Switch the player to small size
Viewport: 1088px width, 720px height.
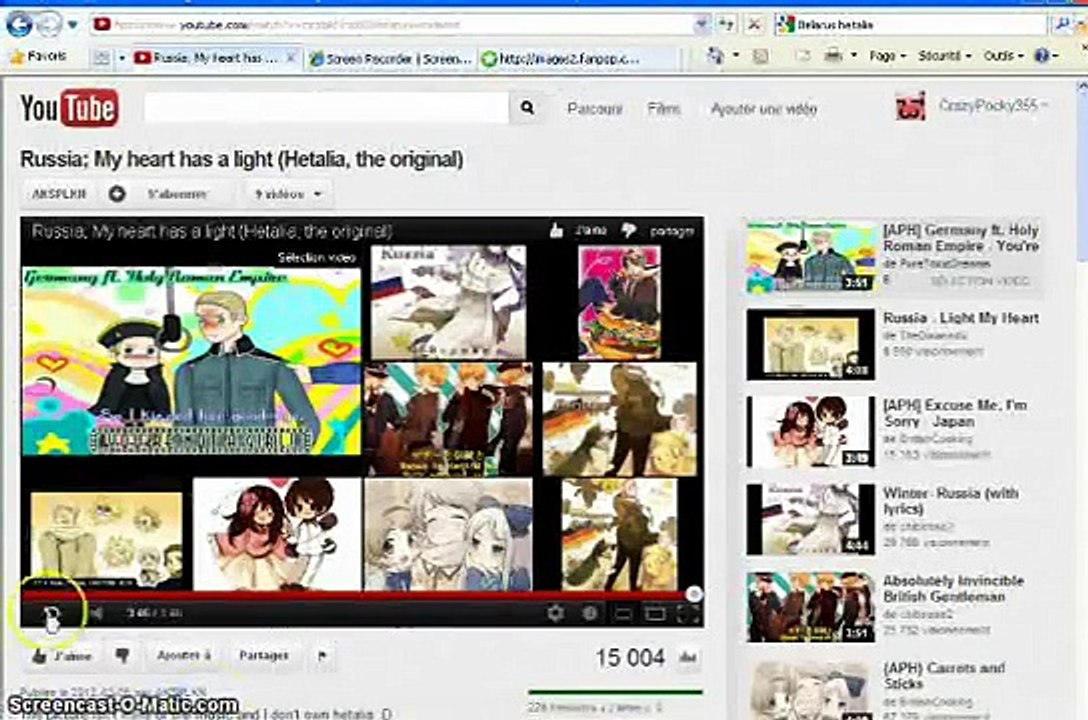(x=623, y=614)
